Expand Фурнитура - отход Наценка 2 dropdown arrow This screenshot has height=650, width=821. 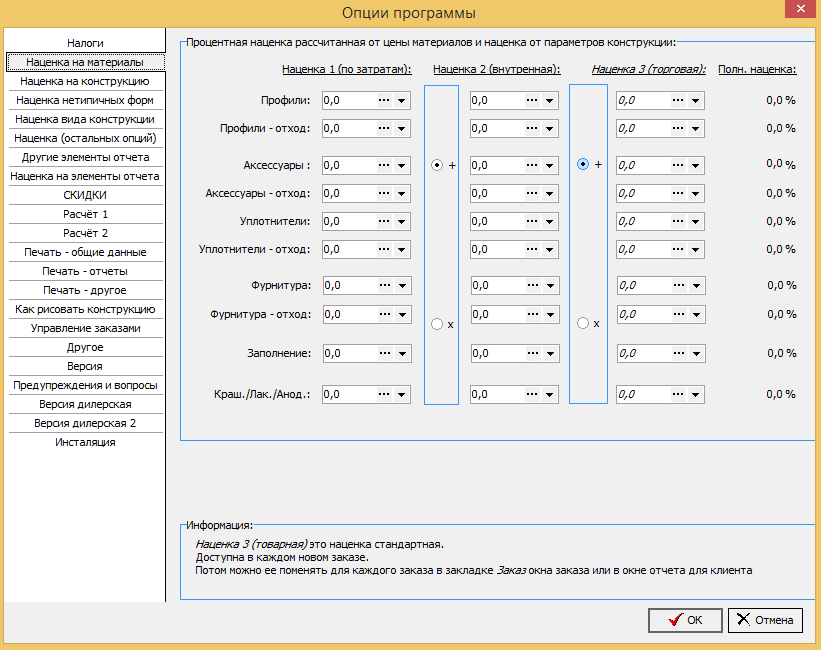[x=550, y=314]
